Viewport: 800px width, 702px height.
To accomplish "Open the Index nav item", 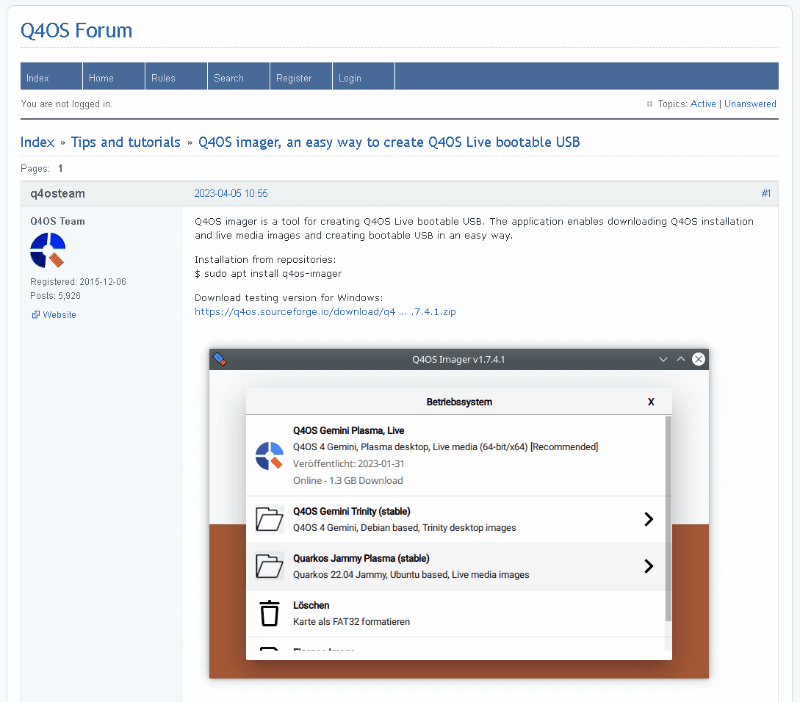I will 51,76.
